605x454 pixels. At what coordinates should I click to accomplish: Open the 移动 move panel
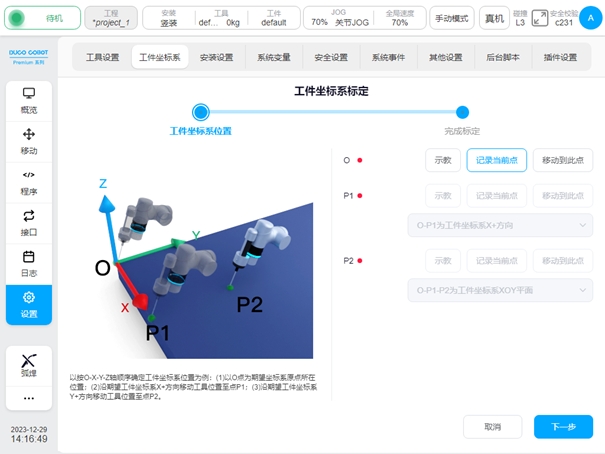click(28, 141)
